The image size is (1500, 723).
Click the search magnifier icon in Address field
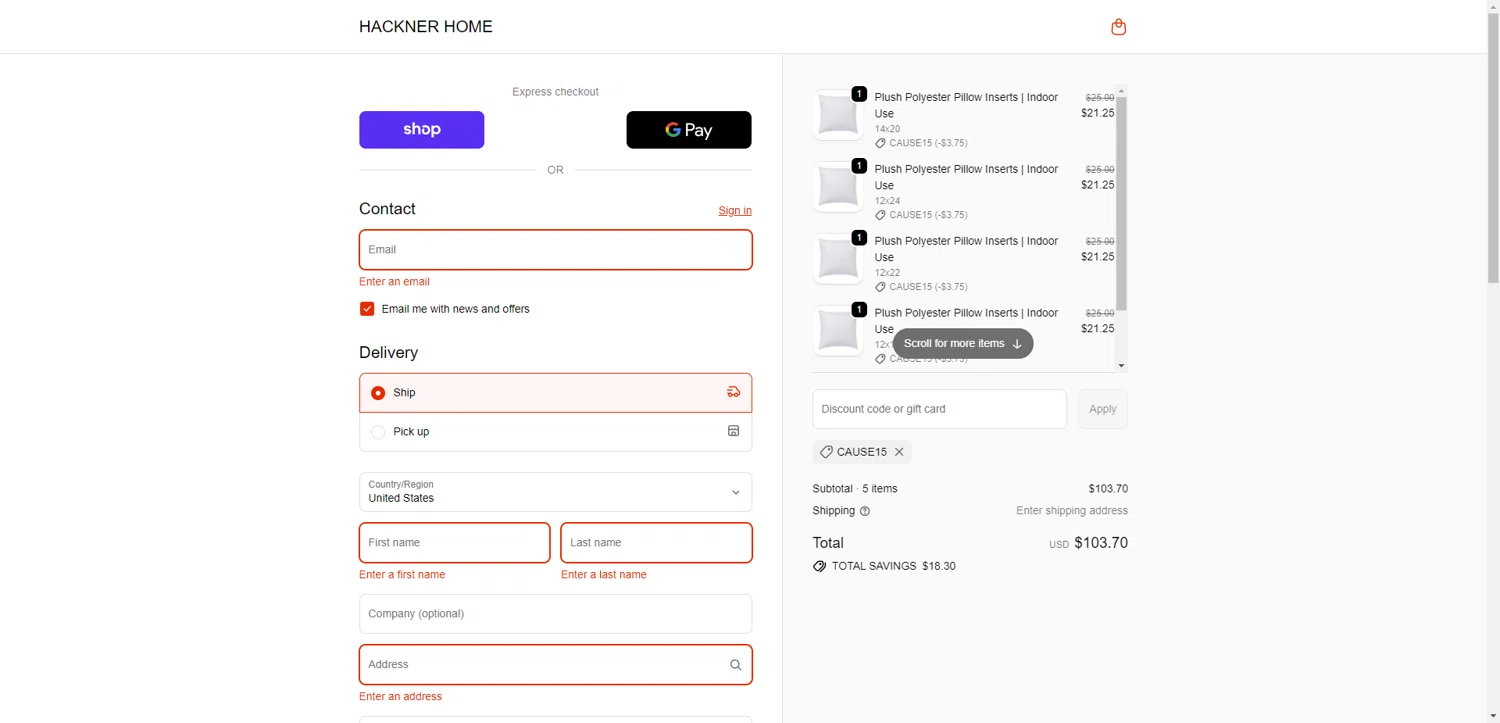(735, 665)
